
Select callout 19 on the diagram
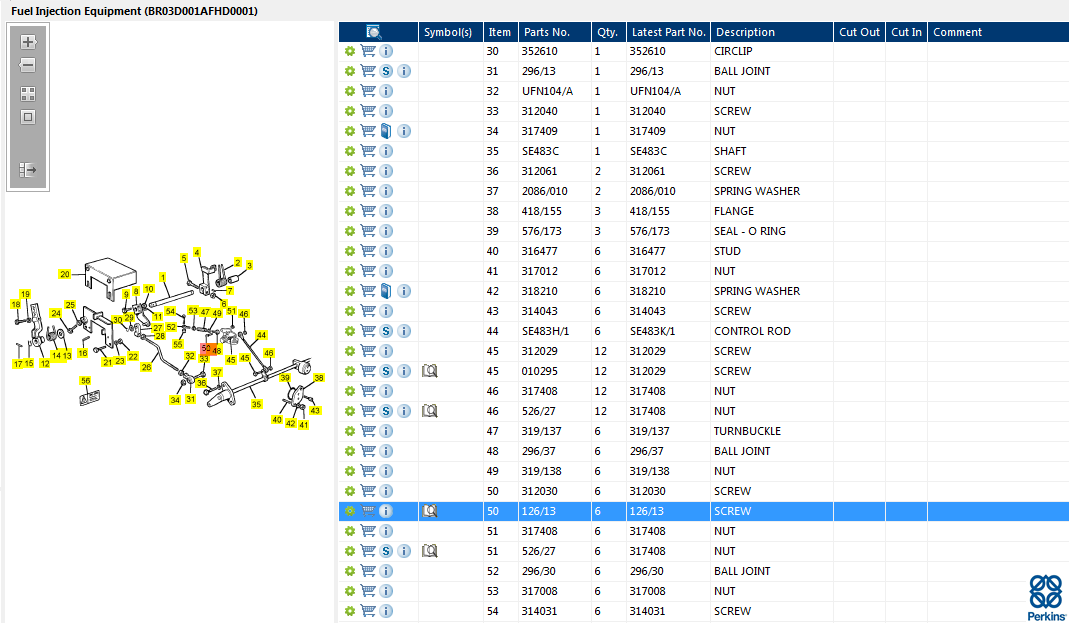click(x=25, y=294)
